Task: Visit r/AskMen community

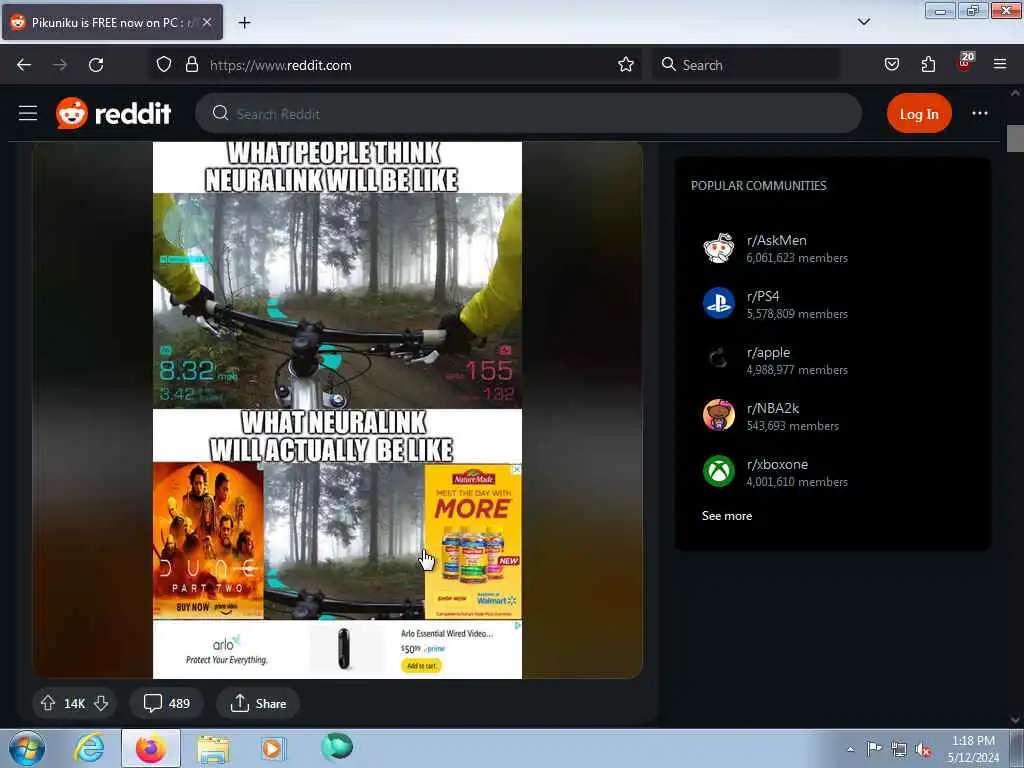Action: pos(776,240)
